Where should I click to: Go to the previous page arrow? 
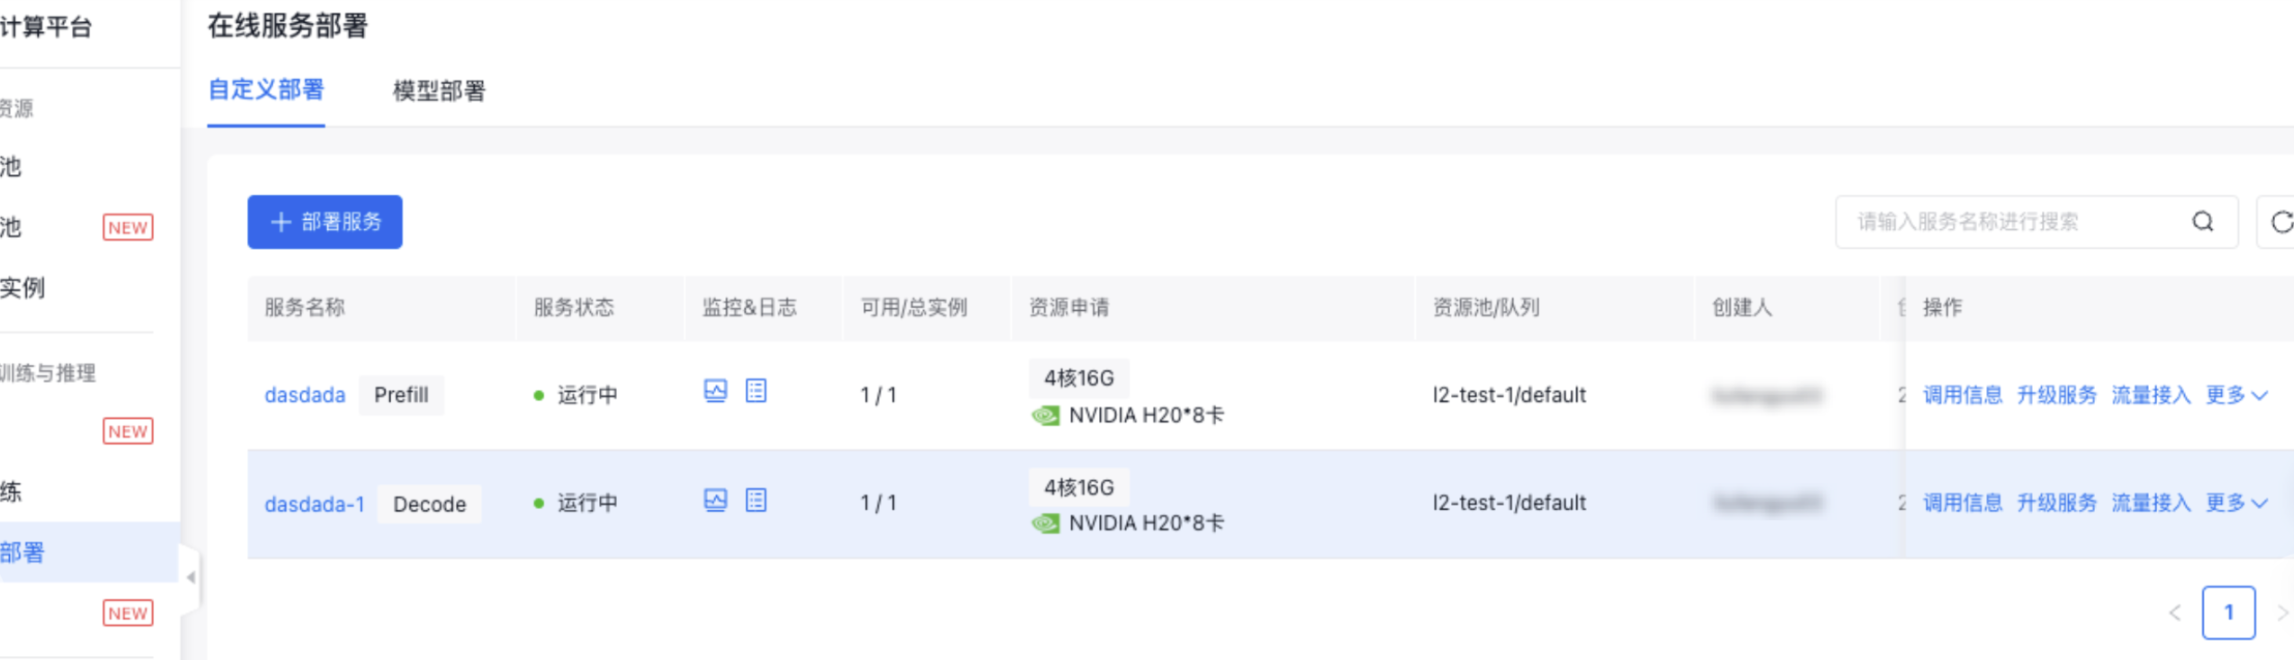2175,613
